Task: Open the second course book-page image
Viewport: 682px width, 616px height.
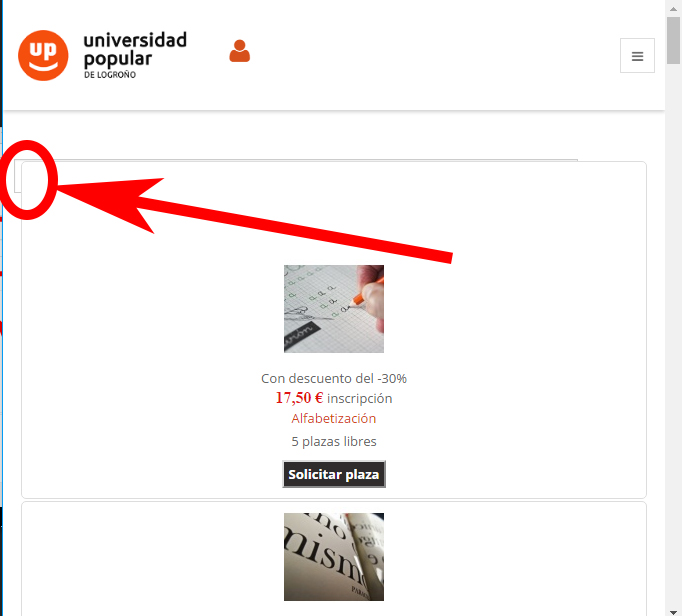Action: 334,557
